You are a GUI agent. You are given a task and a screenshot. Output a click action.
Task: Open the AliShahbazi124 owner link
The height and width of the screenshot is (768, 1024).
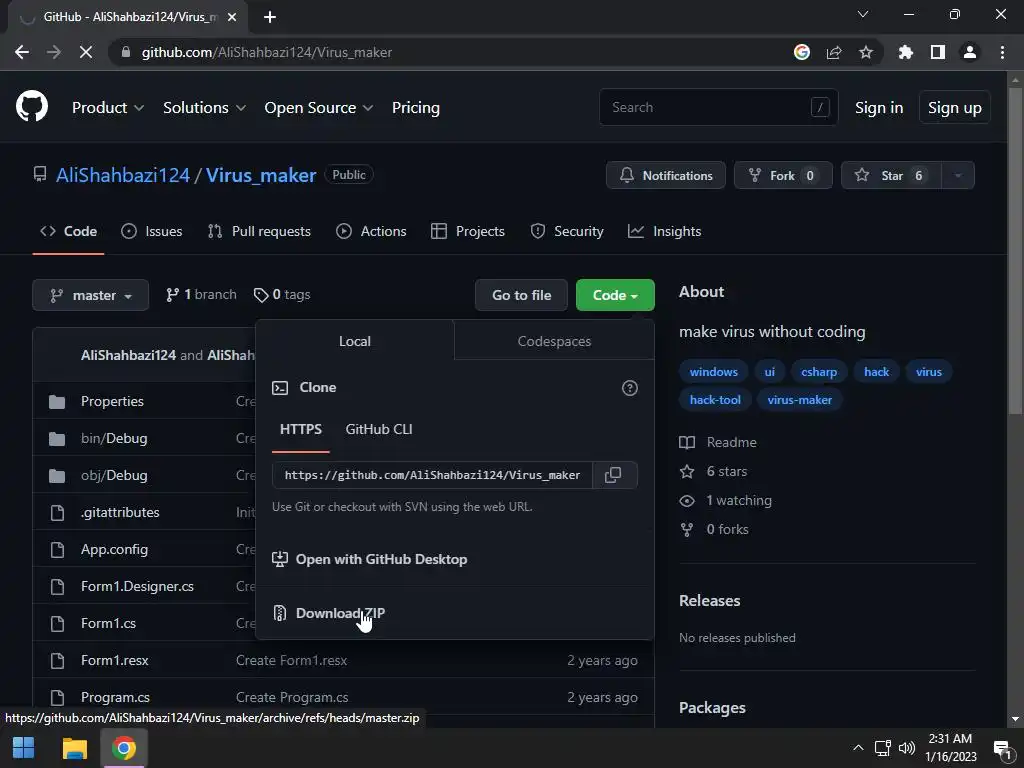coord(123,175)
